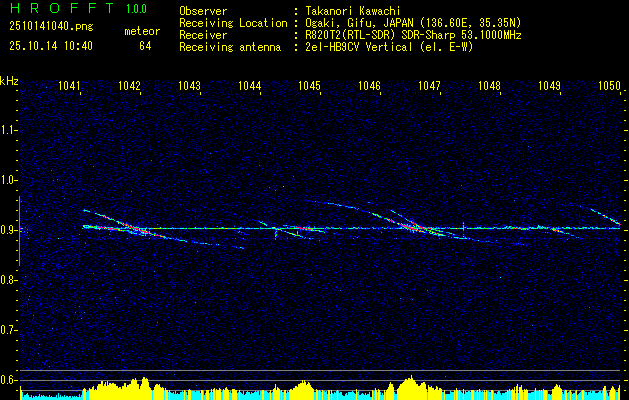
Task: Click the date stamp 25.10.14 10:40
Action: [x=51, y=46]
